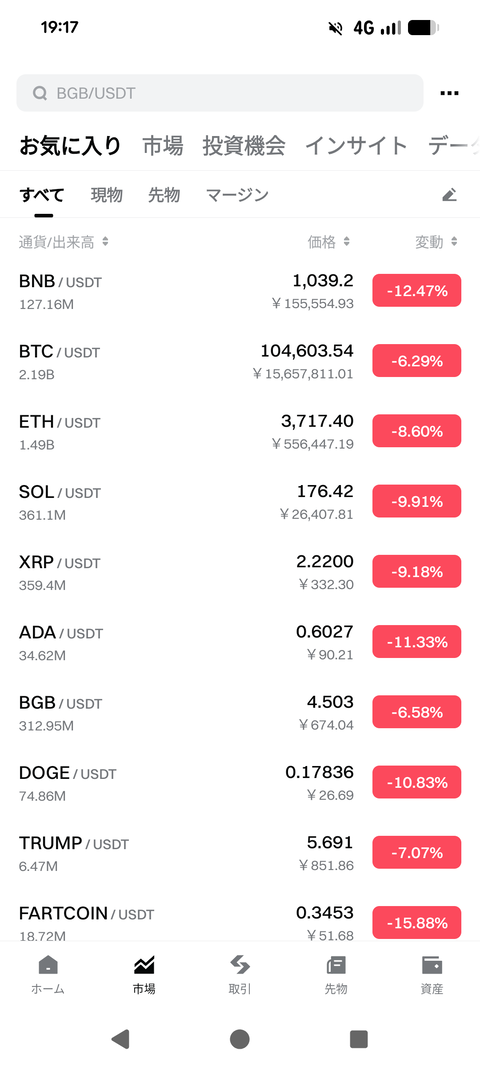Open the DOGE / USDT pair row

tap(240, 783)
